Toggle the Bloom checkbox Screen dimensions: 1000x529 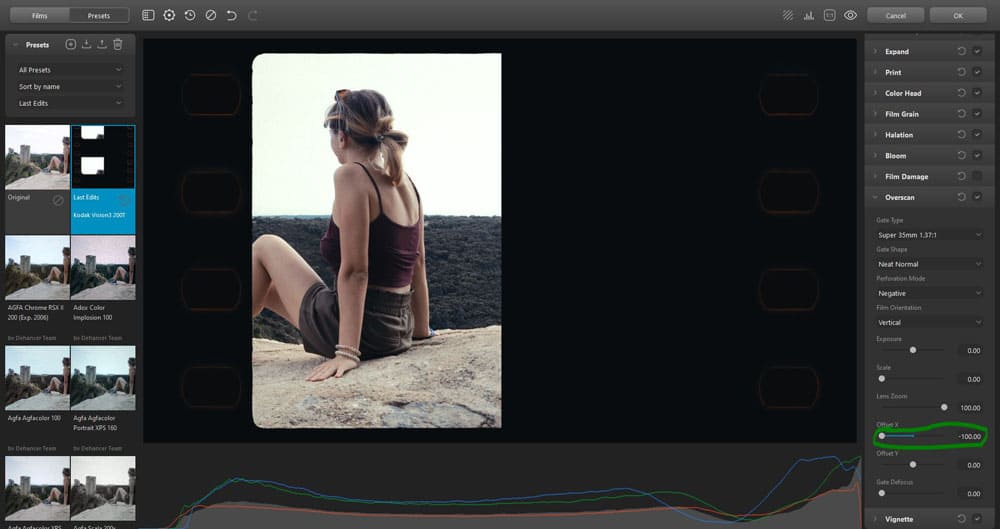pos(977,155)
